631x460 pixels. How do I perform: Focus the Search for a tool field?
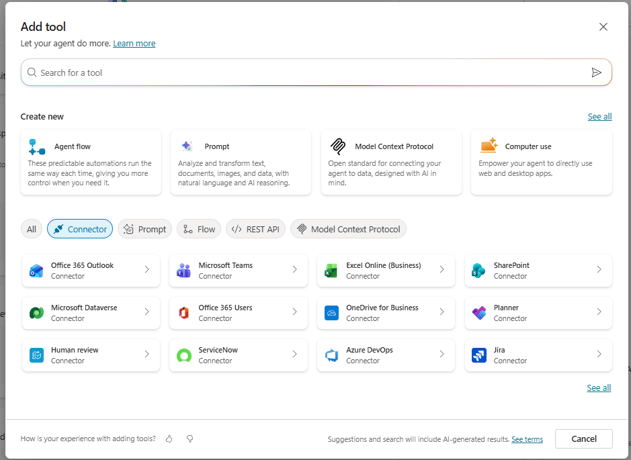click(316, 72)
